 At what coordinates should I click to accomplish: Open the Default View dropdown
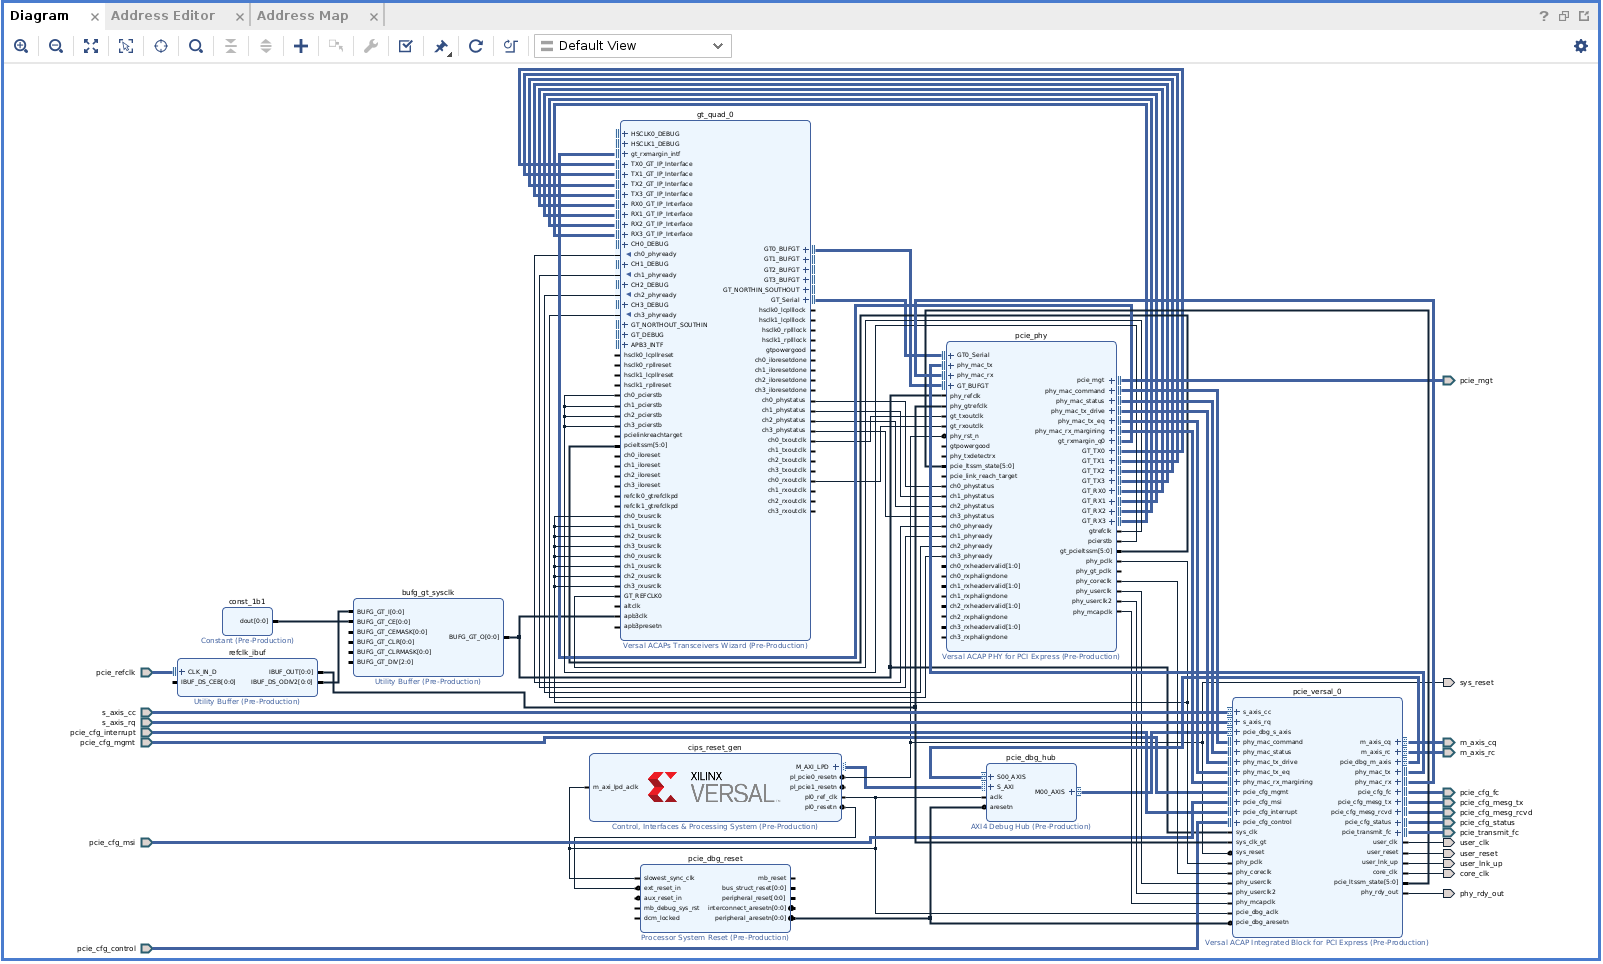coord(633,46)
